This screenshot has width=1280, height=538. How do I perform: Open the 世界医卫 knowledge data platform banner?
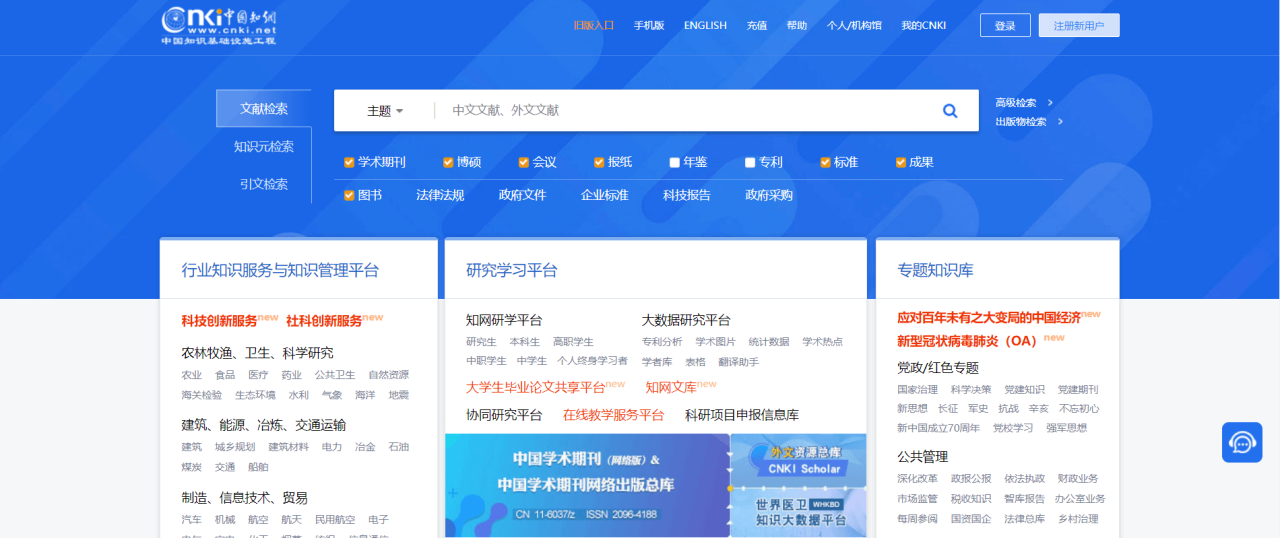pos(799,512)
